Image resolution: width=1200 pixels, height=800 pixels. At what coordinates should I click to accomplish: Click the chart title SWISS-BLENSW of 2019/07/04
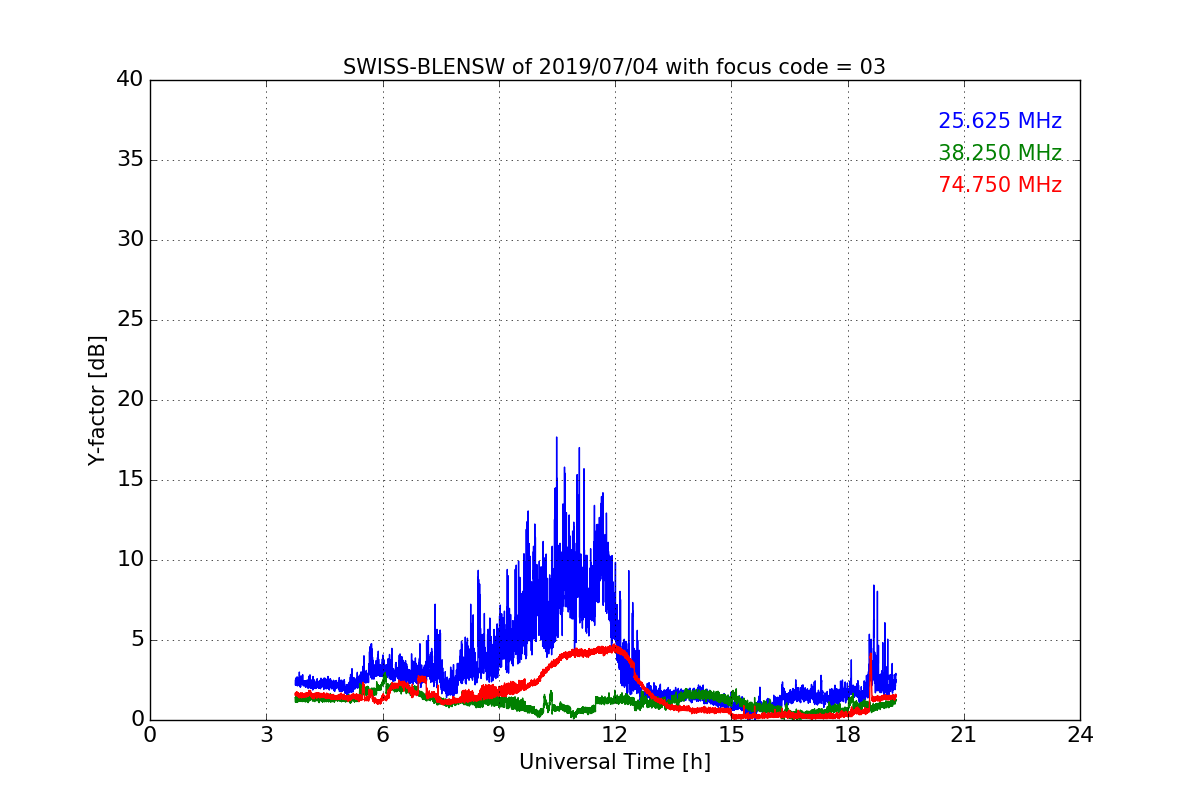point(614,67)
